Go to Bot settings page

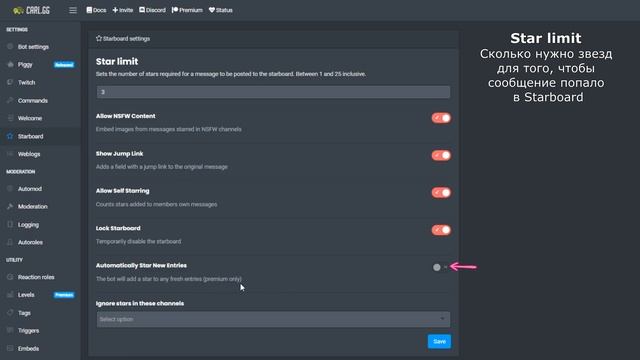(33, 47)
